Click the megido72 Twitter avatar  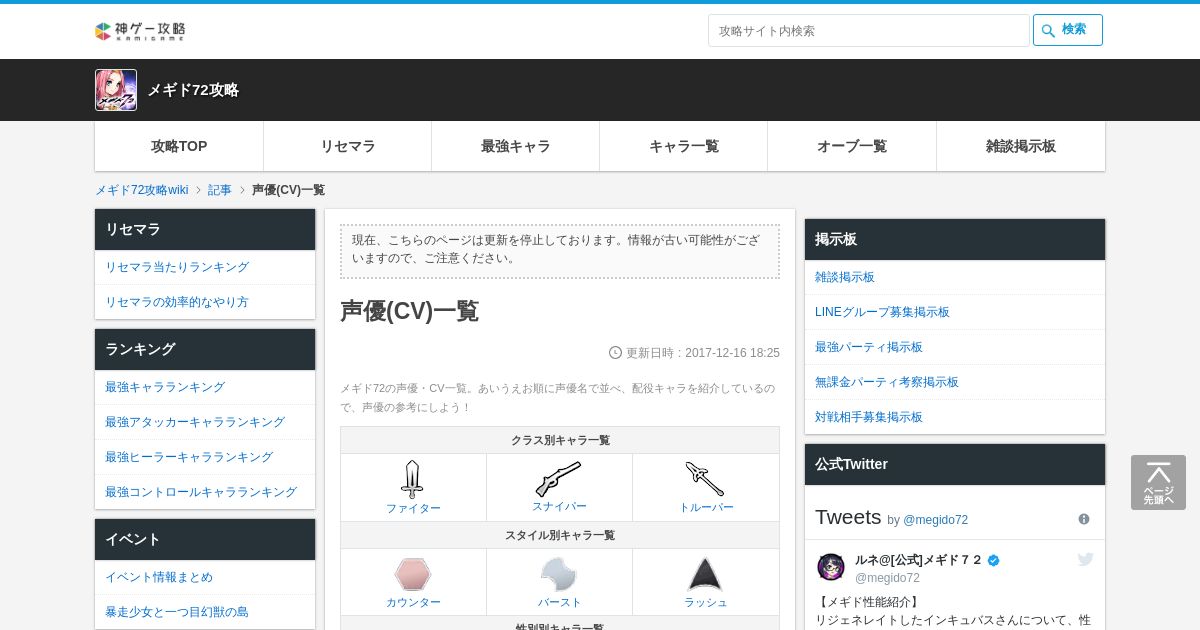click(x=831, y=567)
